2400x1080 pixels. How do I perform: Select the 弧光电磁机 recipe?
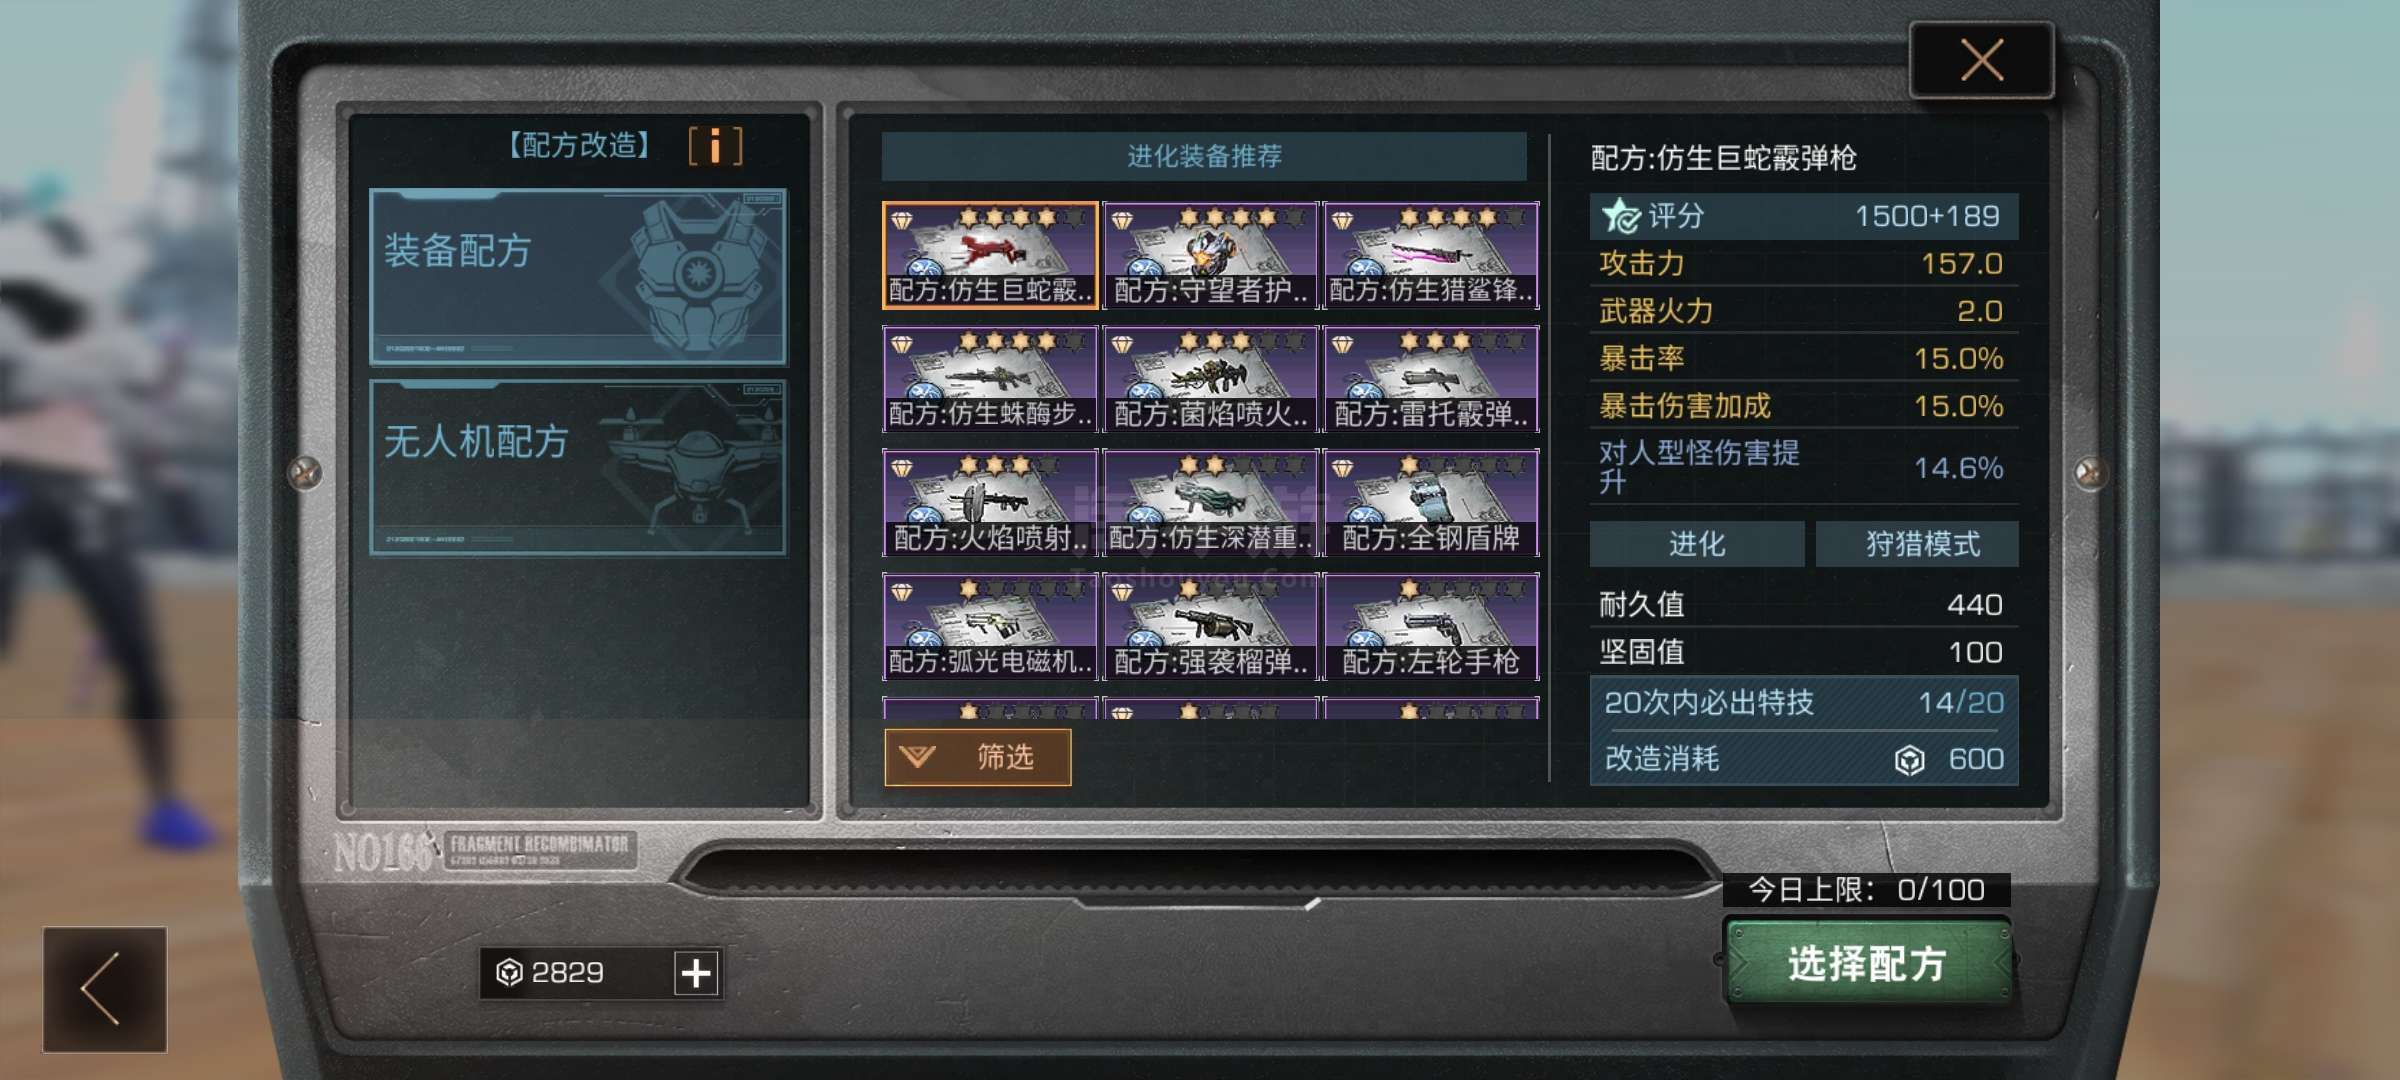(x=990, y=627)
